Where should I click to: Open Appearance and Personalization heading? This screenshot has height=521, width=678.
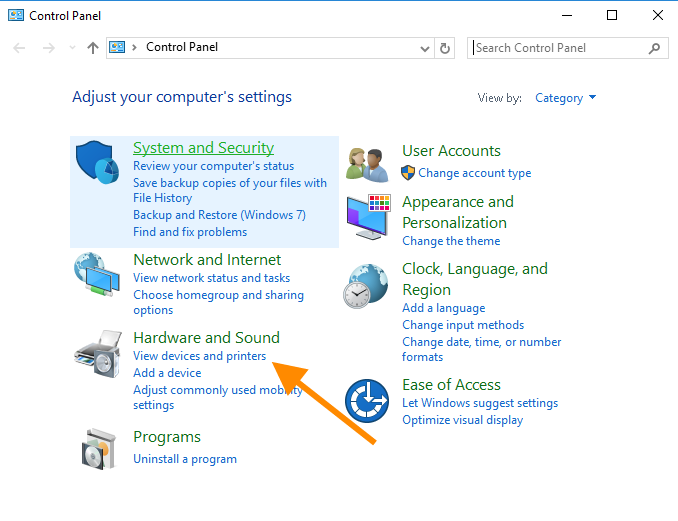coord(458,212)
